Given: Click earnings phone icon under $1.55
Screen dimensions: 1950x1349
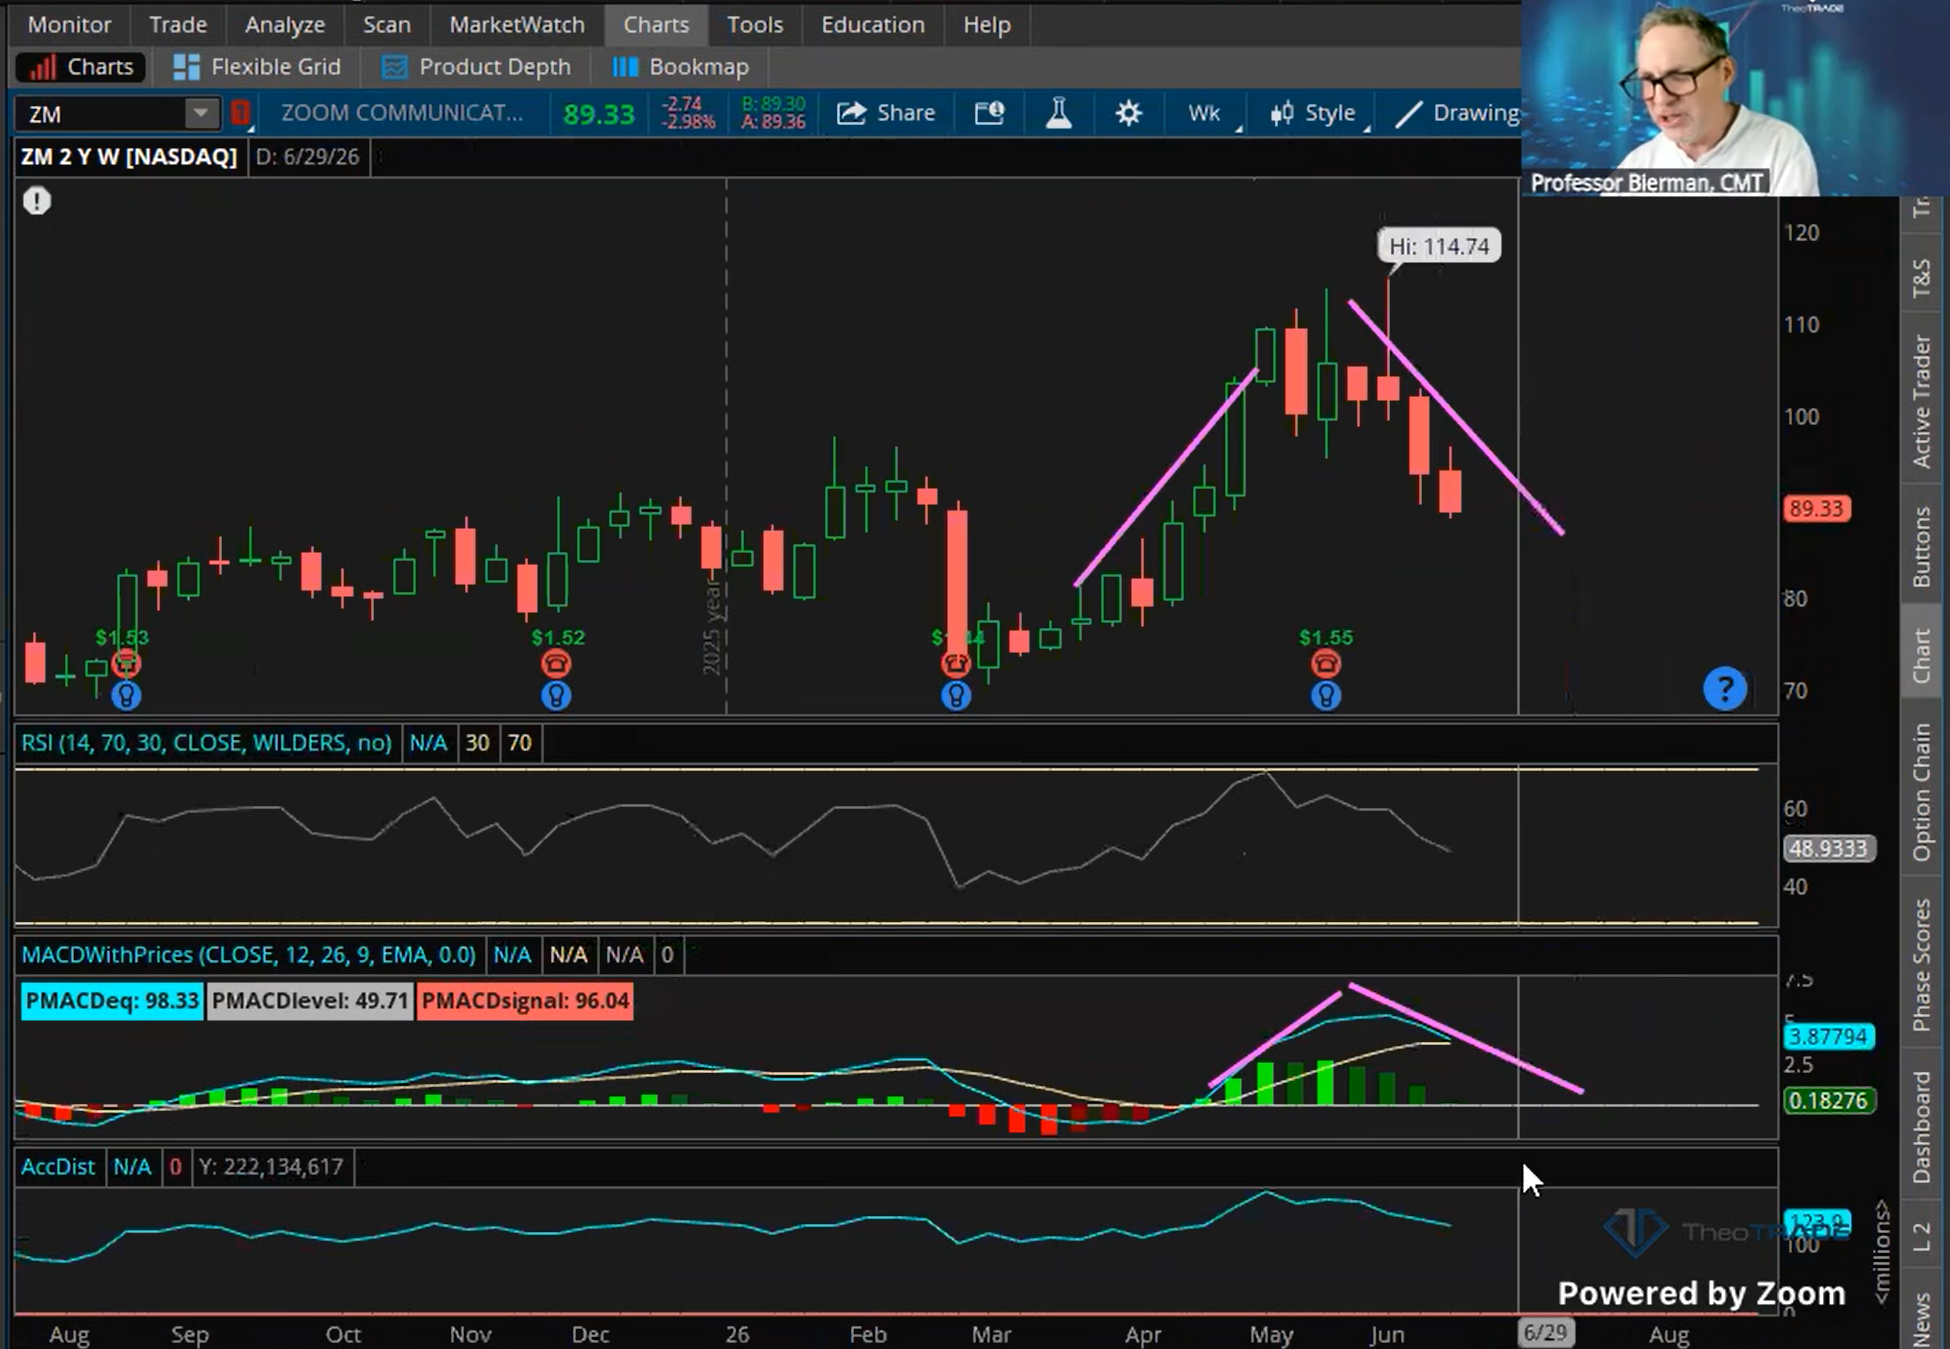Looking at the screenshot, I should (x=1326, y=664).
